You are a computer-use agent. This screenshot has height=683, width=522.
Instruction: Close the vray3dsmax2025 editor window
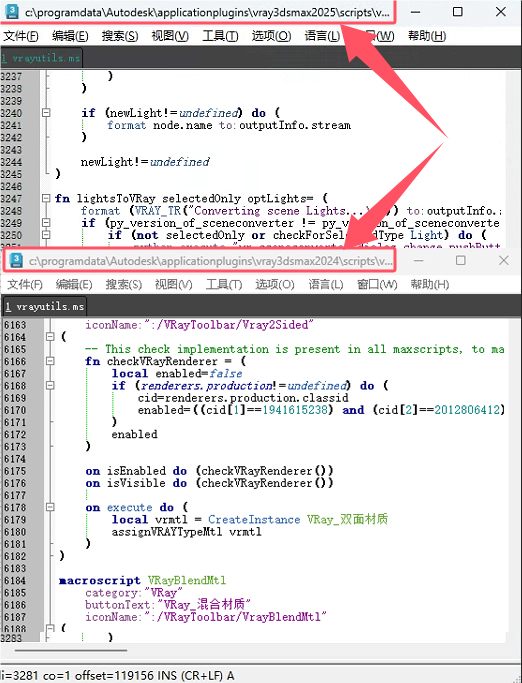click(501, 12)
